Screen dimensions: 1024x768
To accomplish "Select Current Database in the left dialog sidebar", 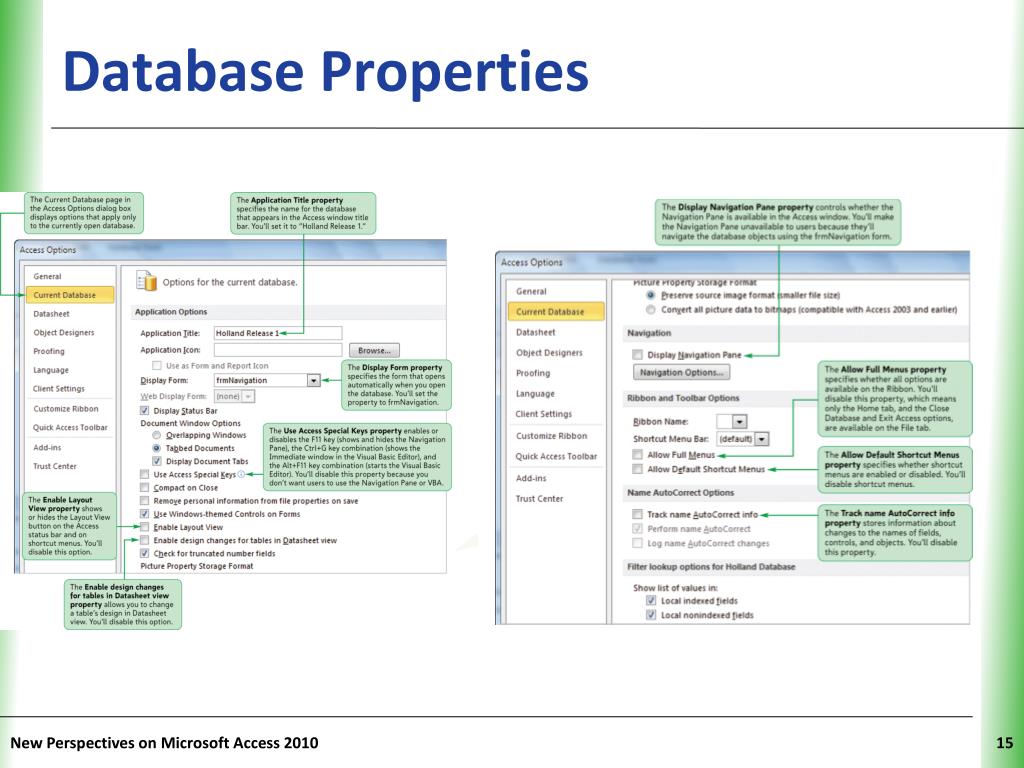I will pyautogui.click(x=69, y=295).
